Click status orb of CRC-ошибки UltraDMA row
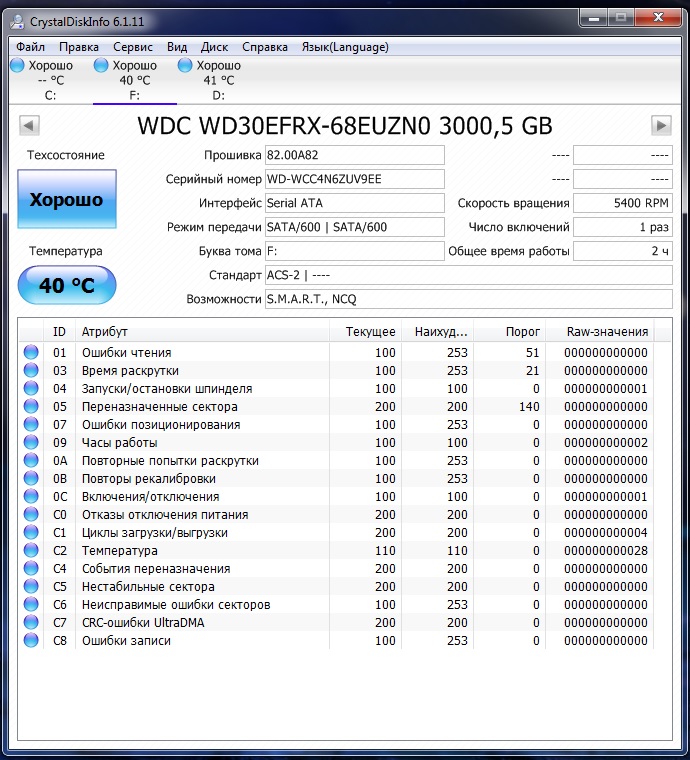Image resolution: width=690 pixels, height=760 pixels. click(x=31, y=622)
